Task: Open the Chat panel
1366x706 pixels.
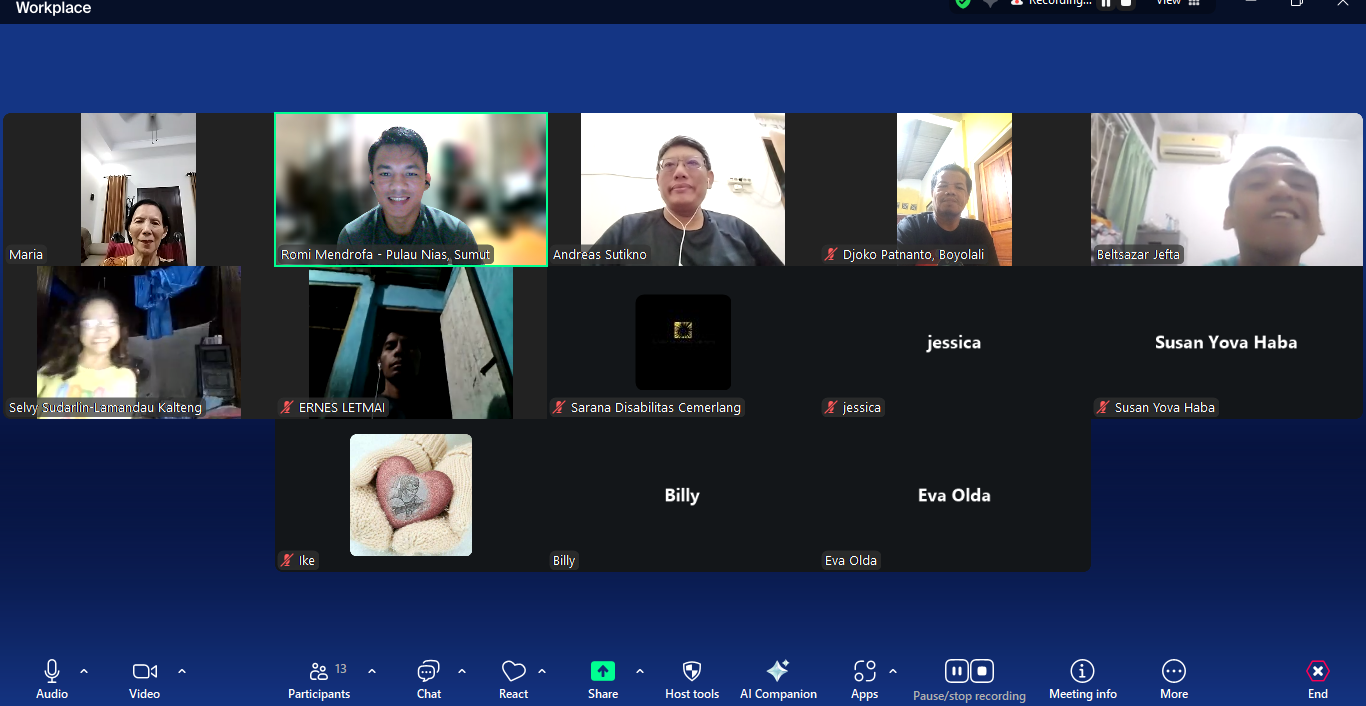Action: (x=429, y=671)
